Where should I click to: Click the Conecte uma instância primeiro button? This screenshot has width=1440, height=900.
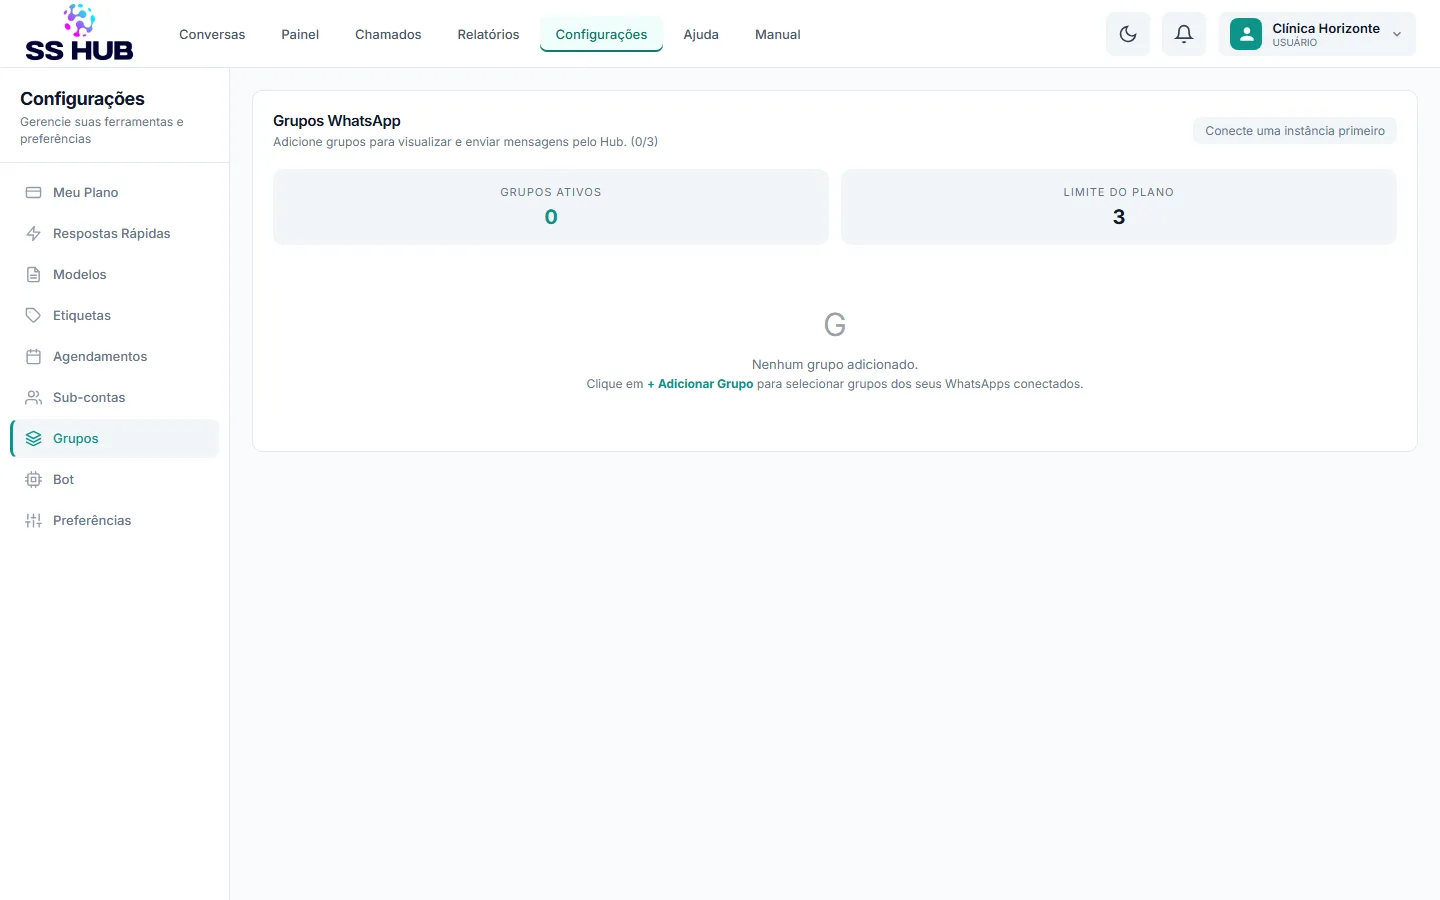[1295, 131]
